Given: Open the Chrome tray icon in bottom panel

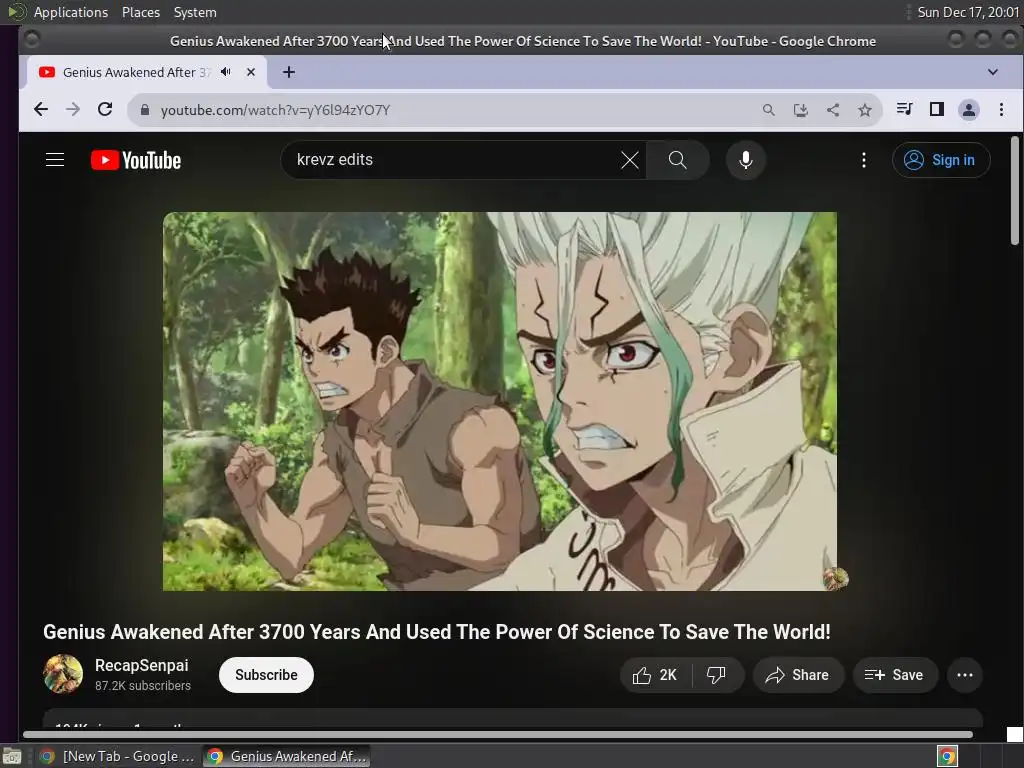Looking at the screenshot, I should 947,756.
